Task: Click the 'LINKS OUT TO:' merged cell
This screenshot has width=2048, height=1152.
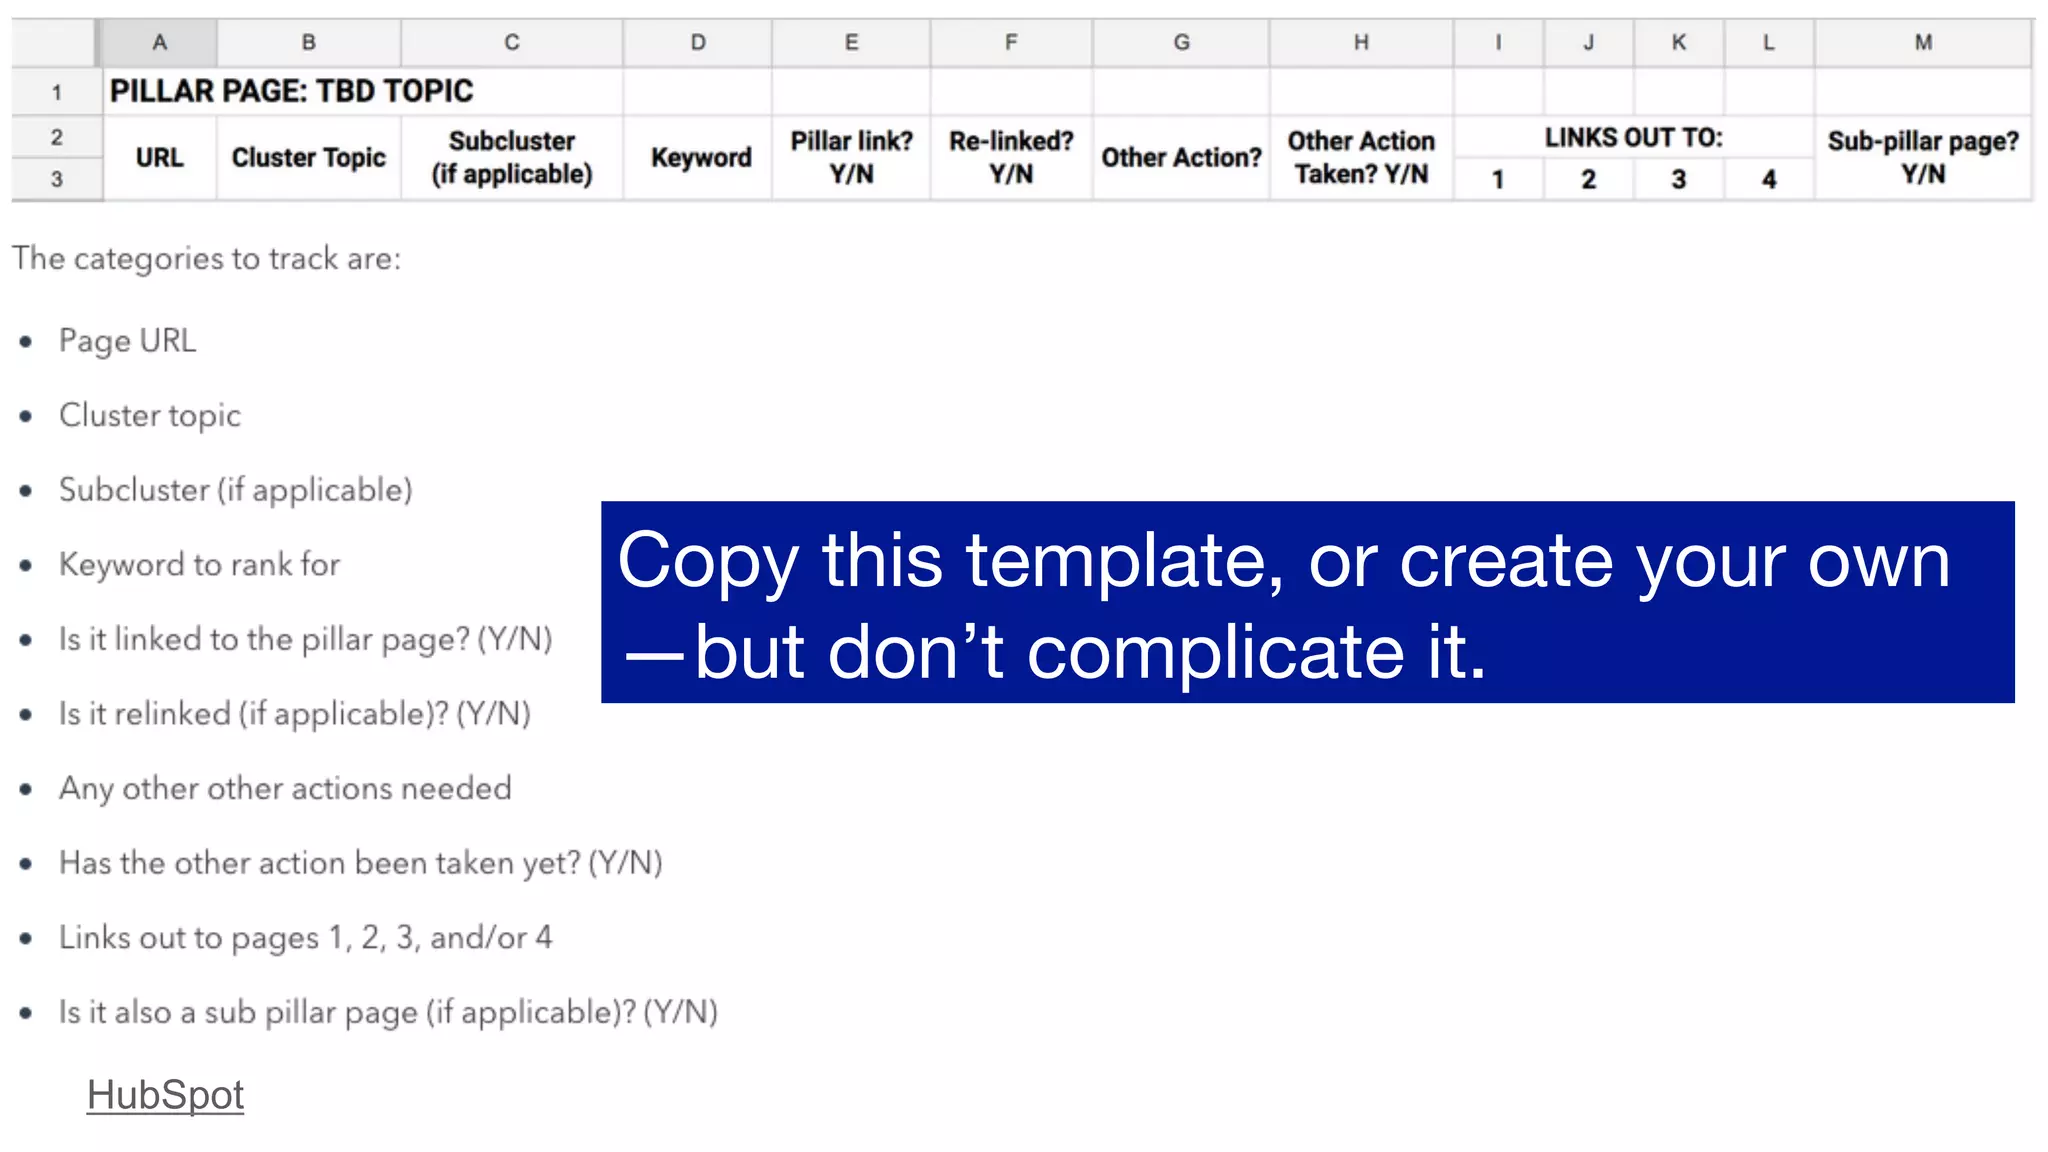Action: [x=1633, y=137]
